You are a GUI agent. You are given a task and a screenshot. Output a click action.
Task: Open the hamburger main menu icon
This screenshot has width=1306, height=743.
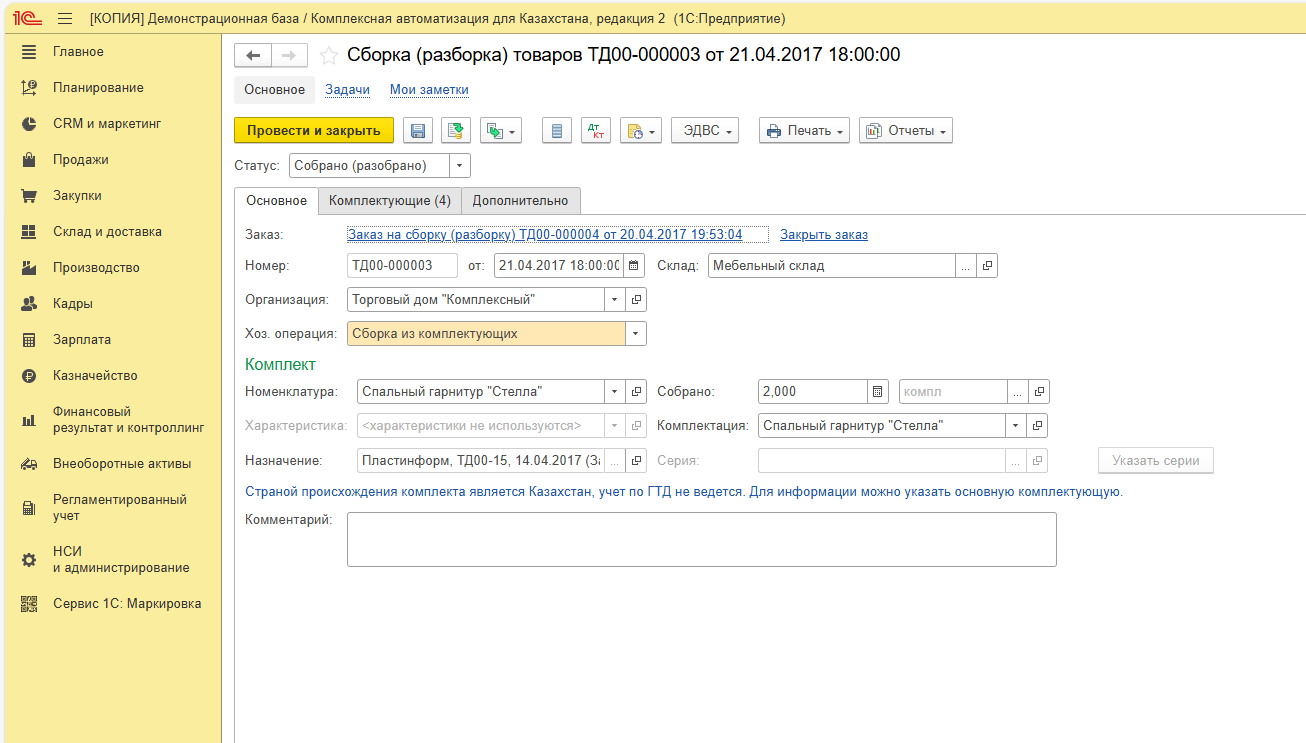(65, 19)
